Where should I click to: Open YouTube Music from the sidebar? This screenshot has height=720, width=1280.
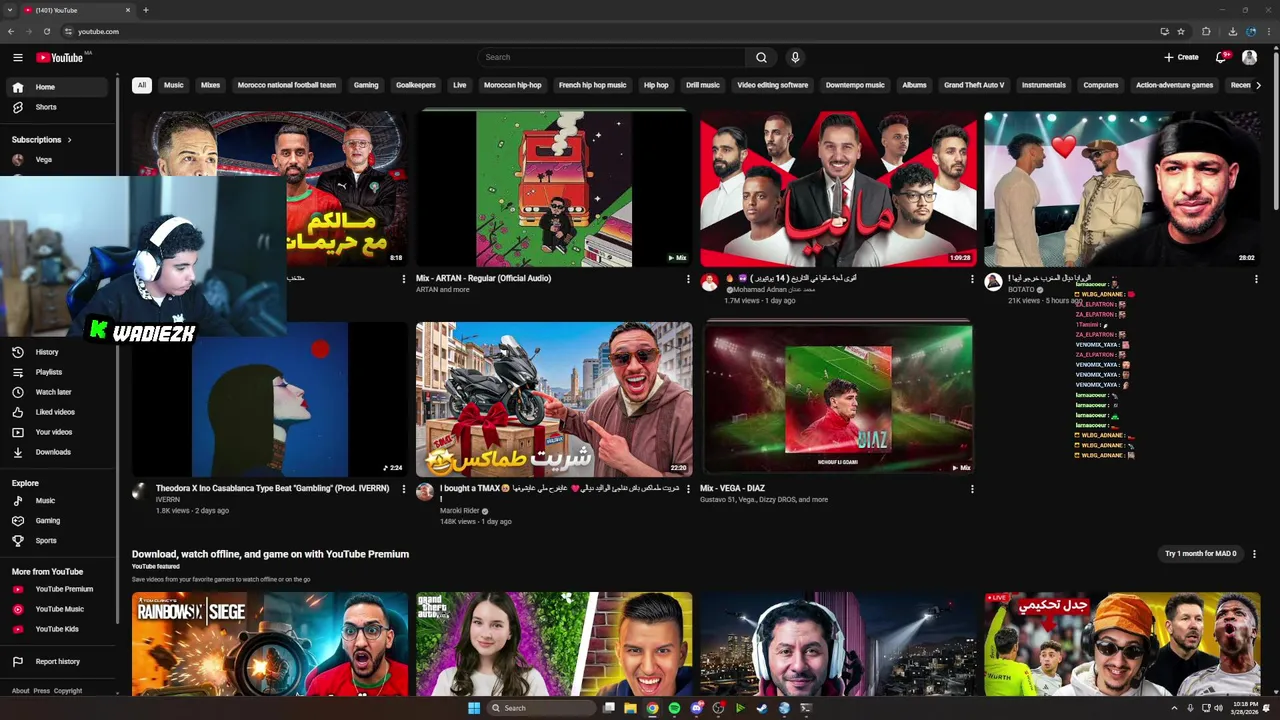pos(59,609)
